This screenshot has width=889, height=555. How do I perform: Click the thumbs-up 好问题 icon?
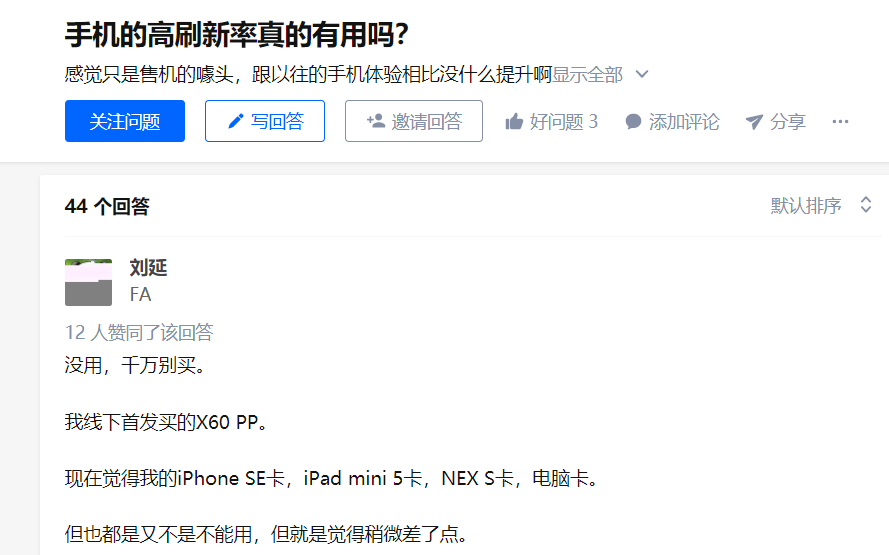tap(514, 121)
